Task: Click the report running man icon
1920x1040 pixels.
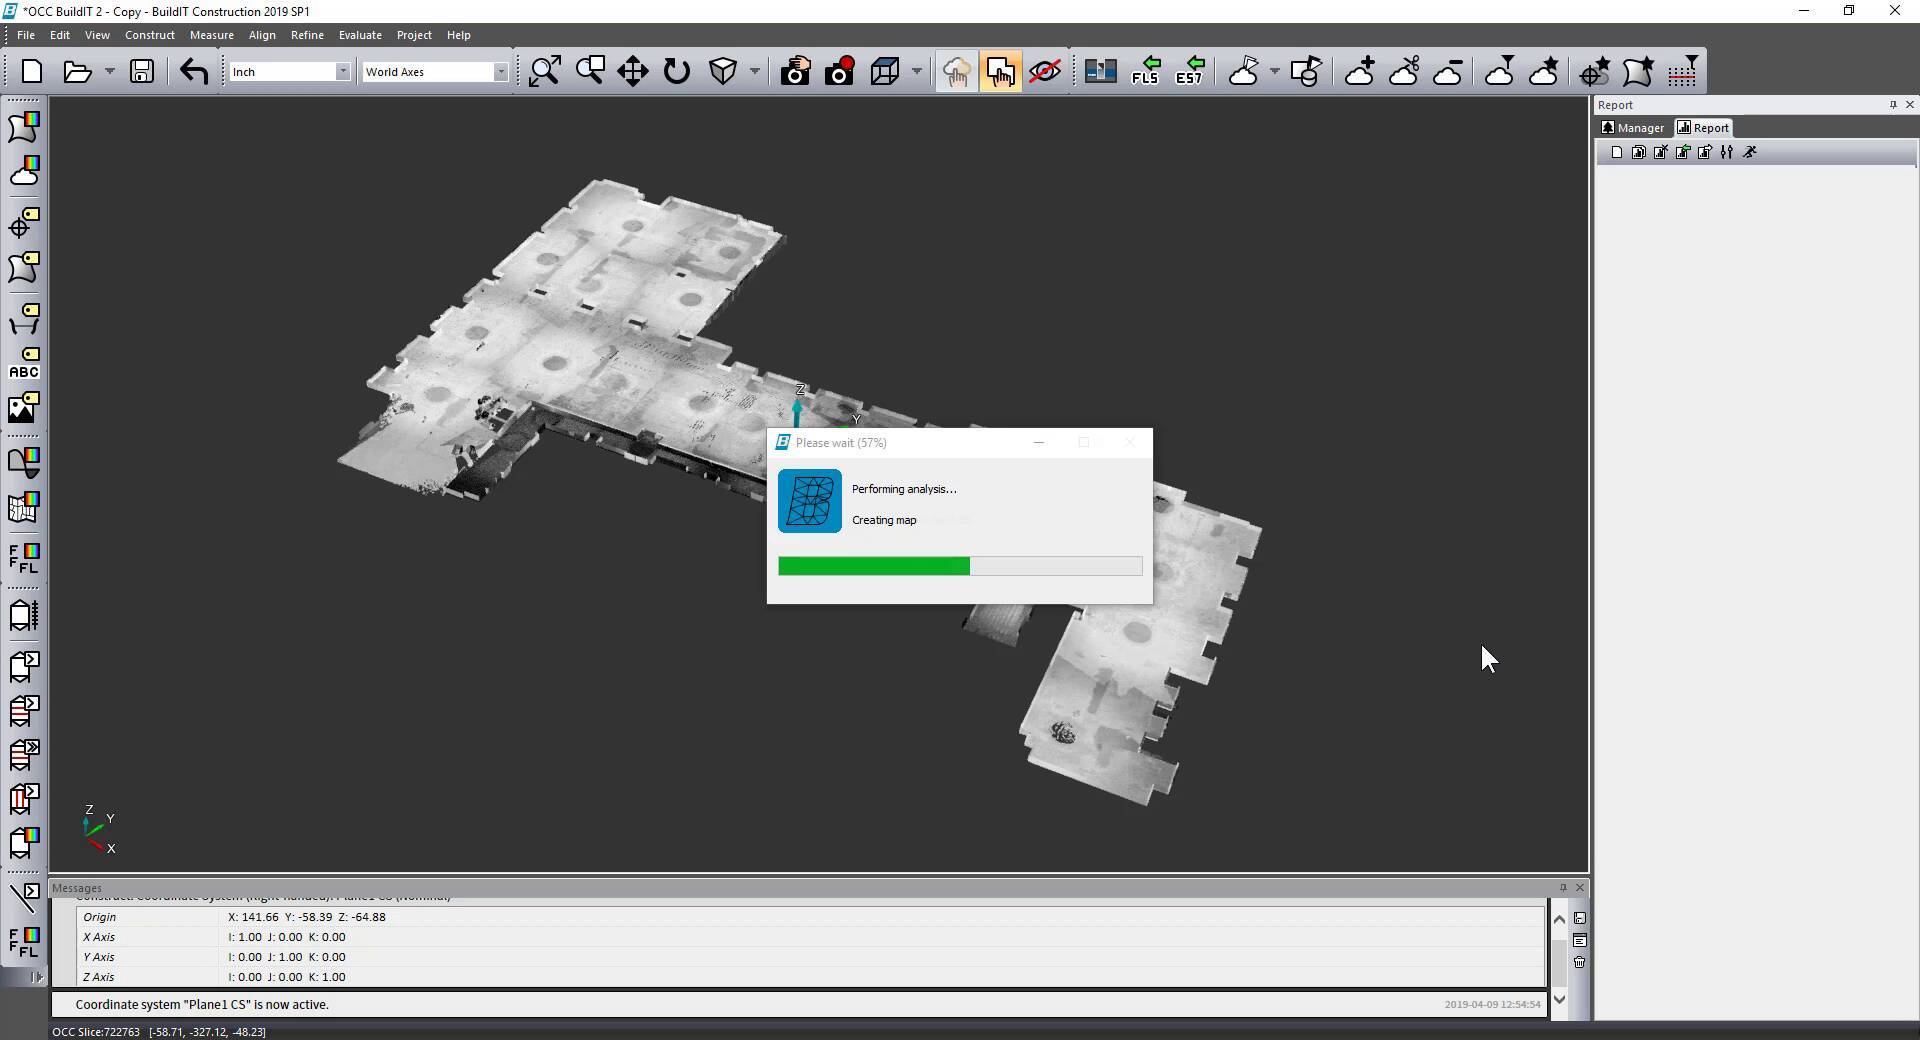Action: (1749, 152)
